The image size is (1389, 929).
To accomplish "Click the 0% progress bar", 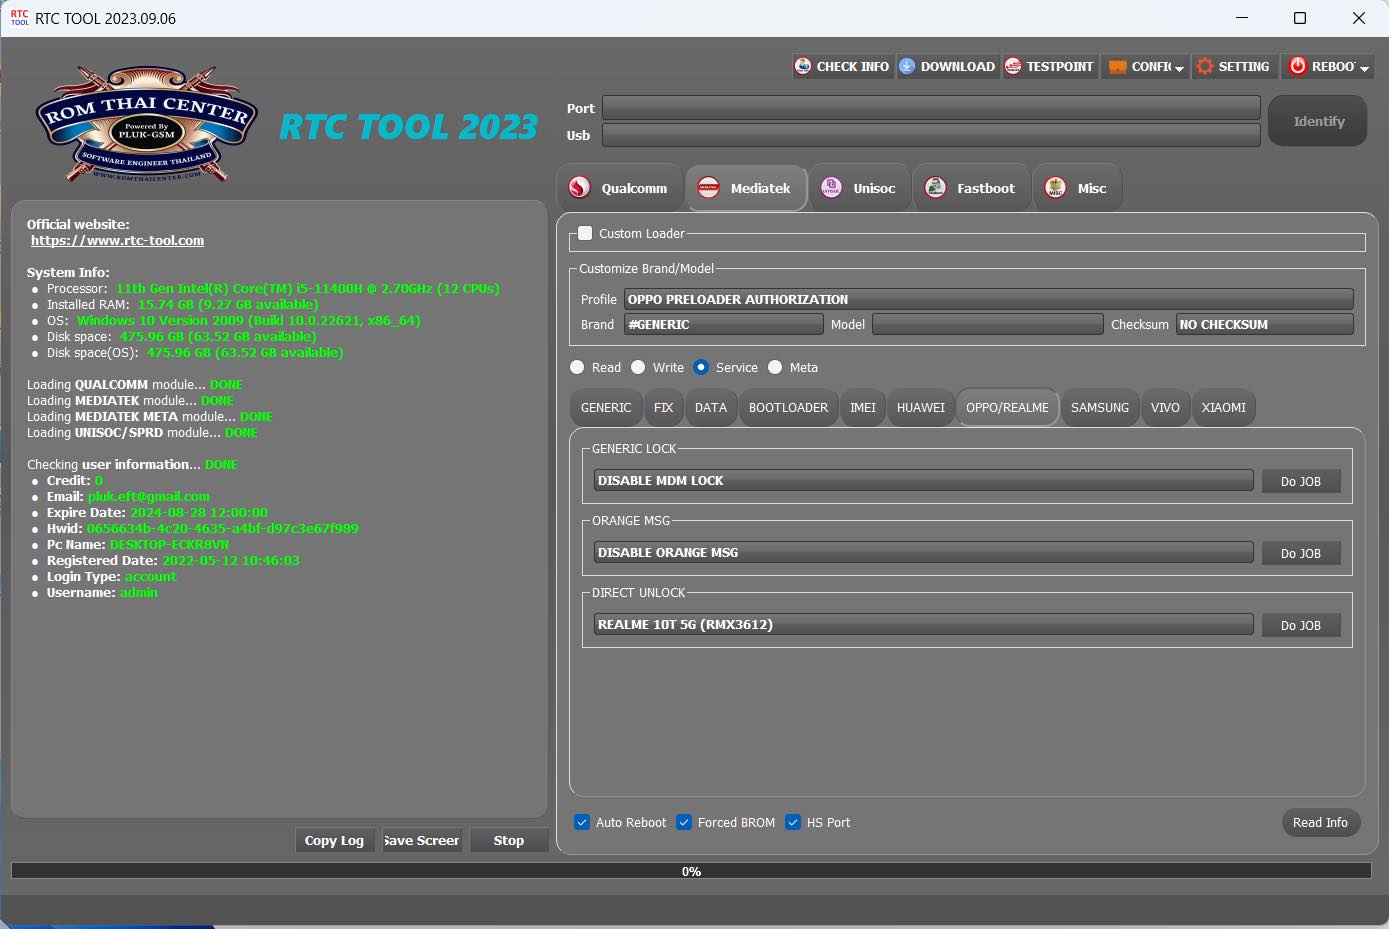I will point(691,871).
